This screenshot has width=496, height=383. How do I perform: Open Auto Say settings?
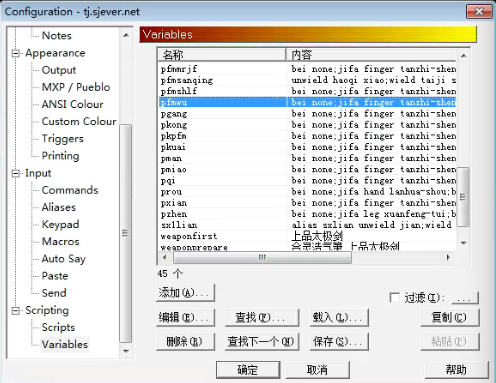pos(63,259)
